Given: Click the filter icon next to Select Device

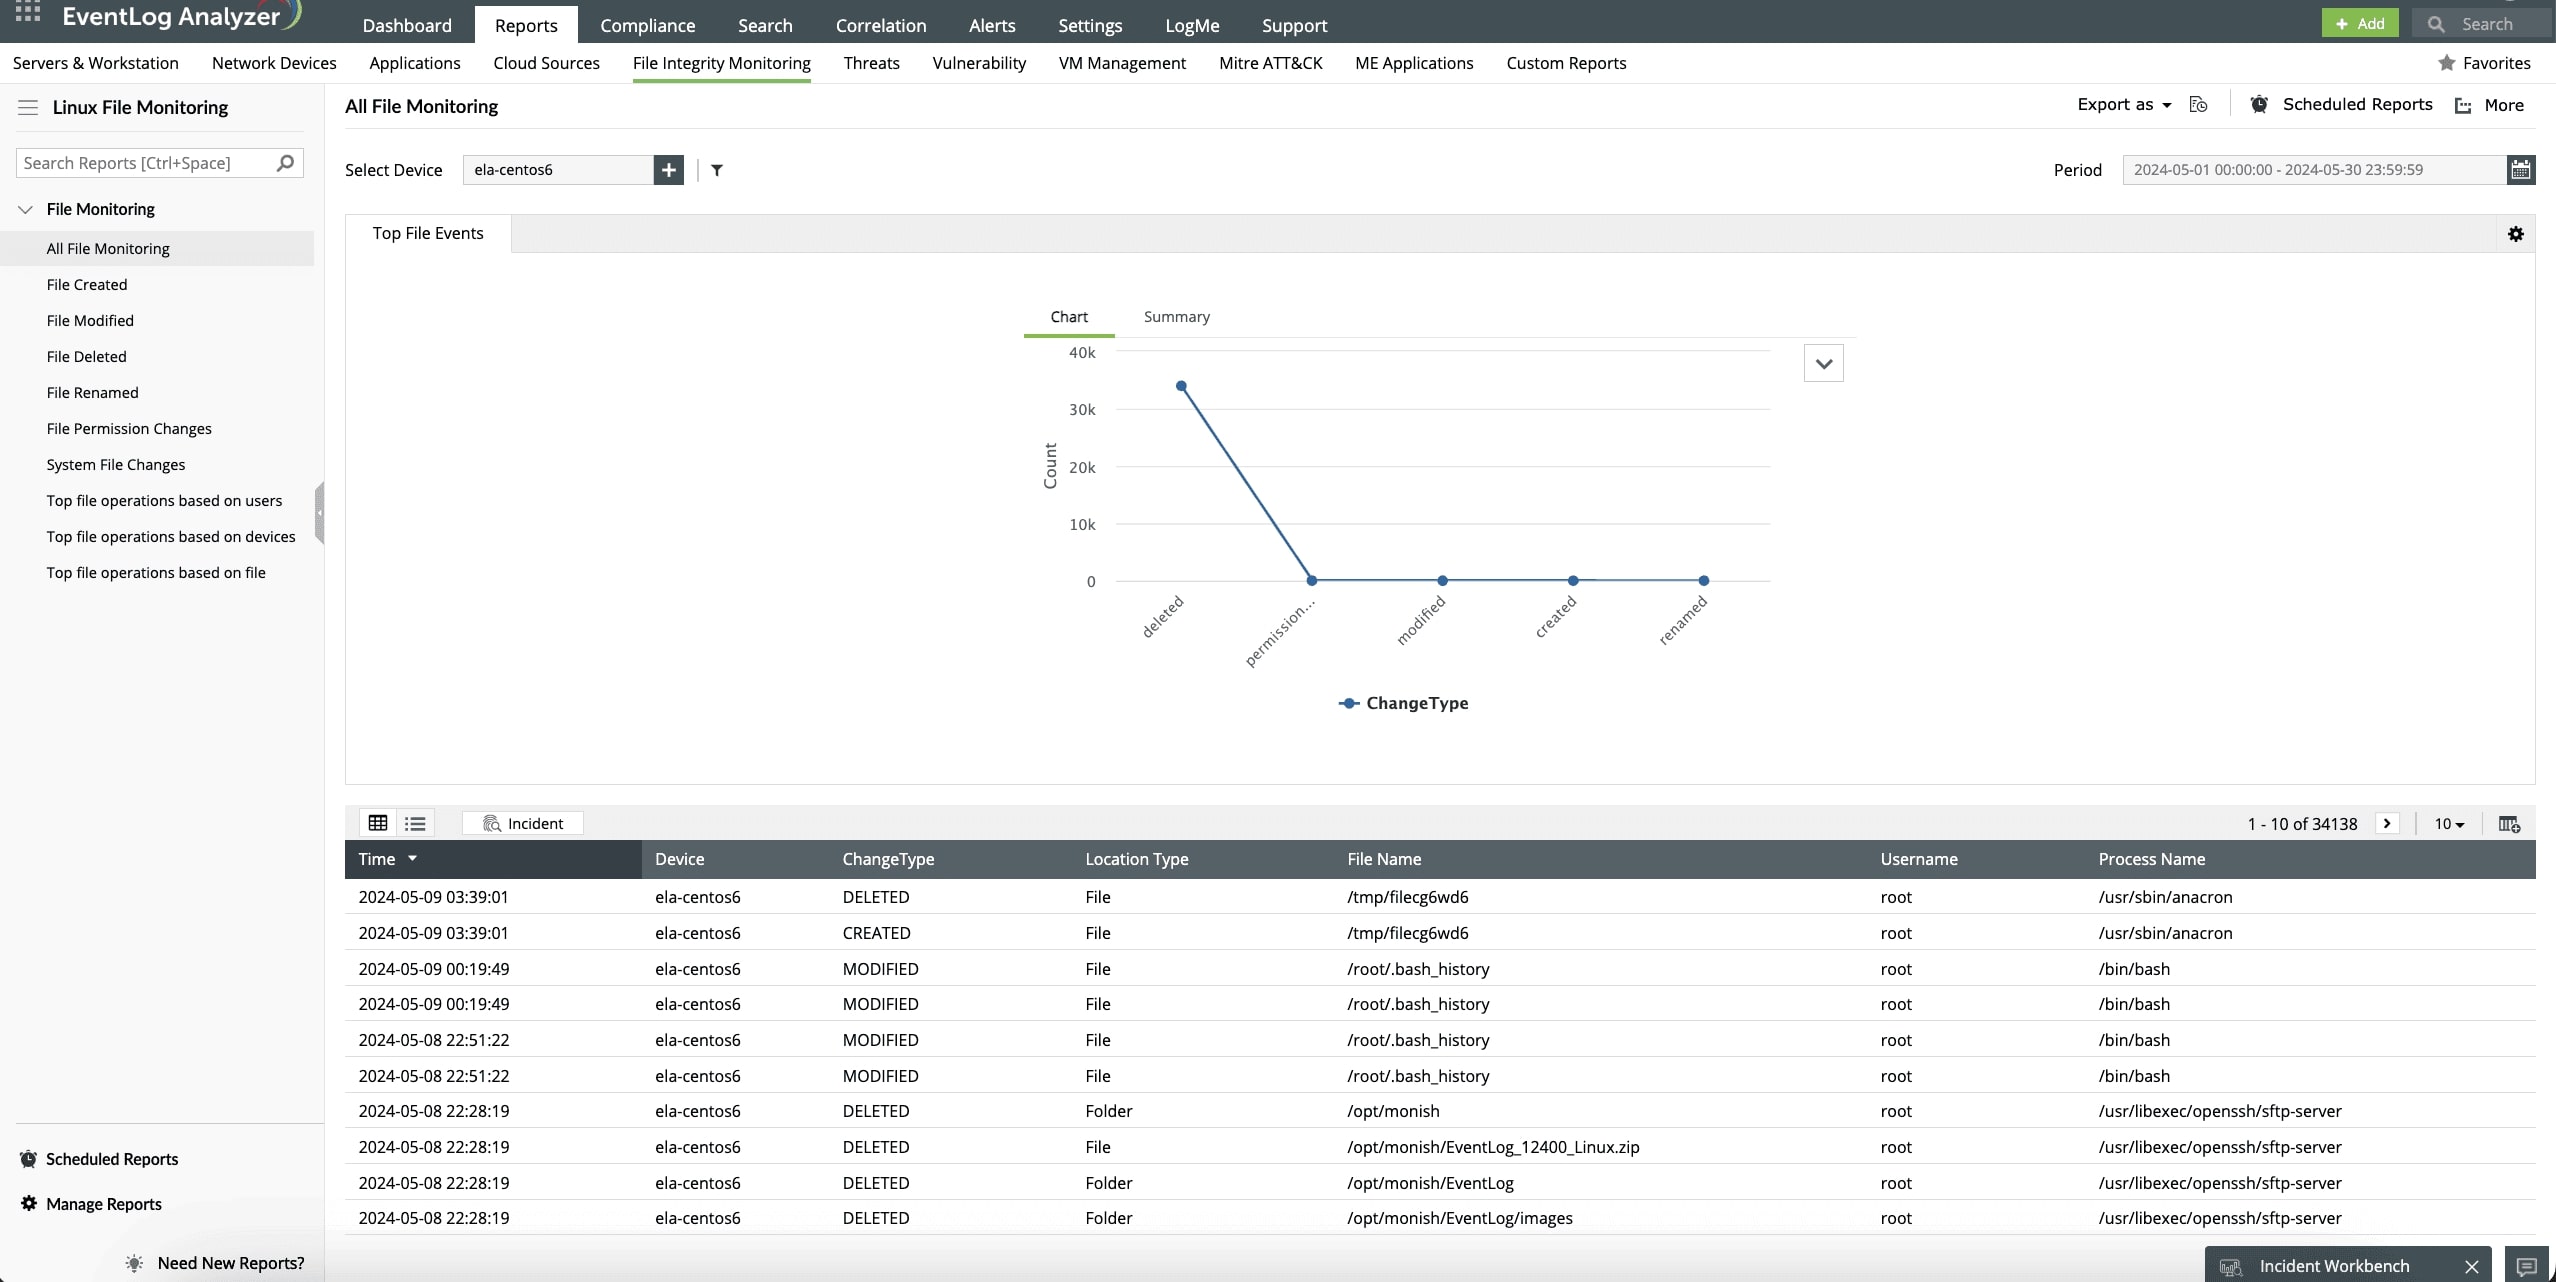Looking at the screenshot, I should [x=716, y=170].
